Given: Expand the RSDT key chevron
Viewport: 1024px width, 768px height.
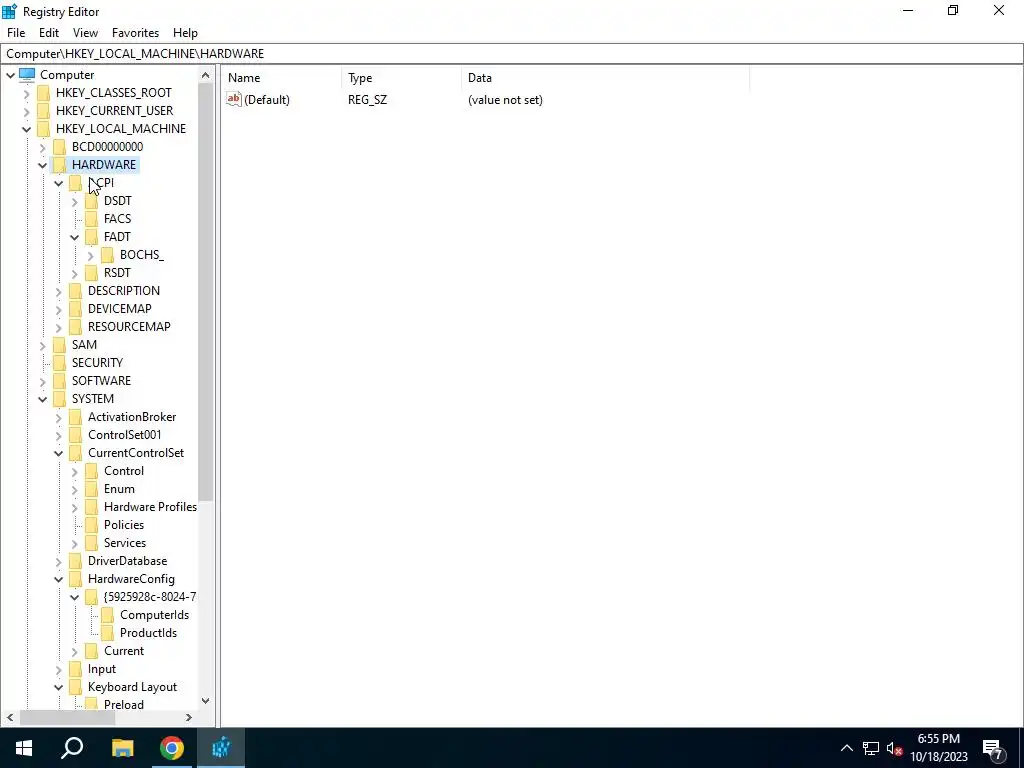Looking at the screenshot, I should (x=74, y=273).
